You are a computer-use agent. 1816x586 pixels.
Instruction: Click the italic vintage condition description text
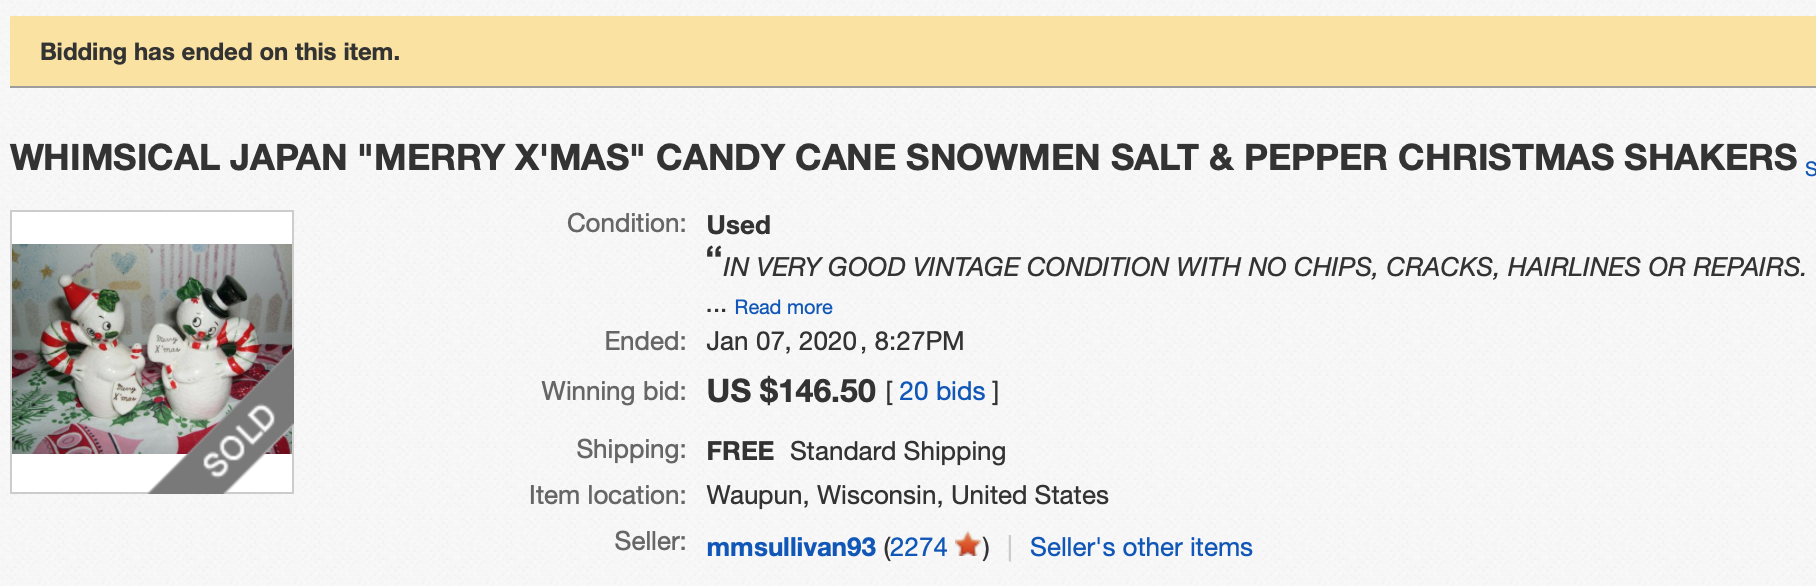click(1263, 268)
